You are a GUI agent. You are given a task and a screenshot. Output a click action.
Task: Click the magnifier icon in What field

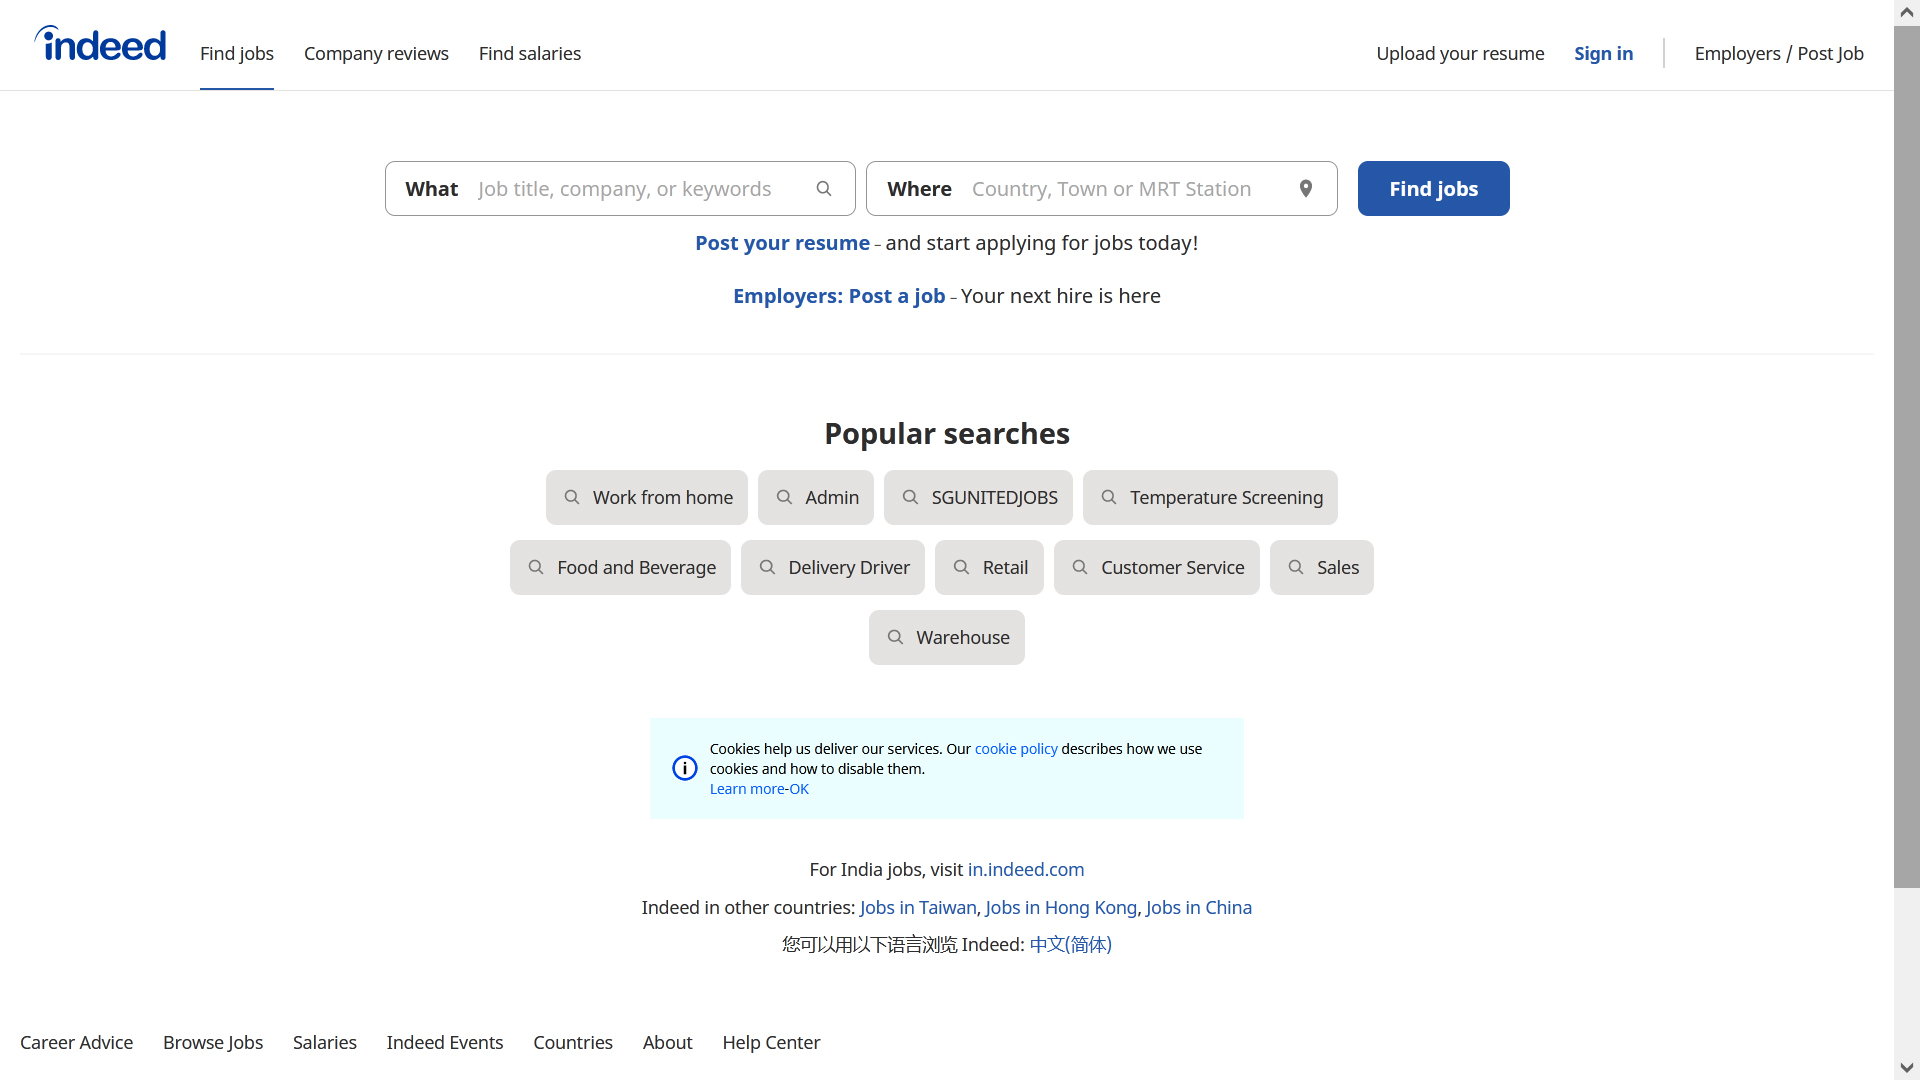pyautogui.click(x=824, y=189)
